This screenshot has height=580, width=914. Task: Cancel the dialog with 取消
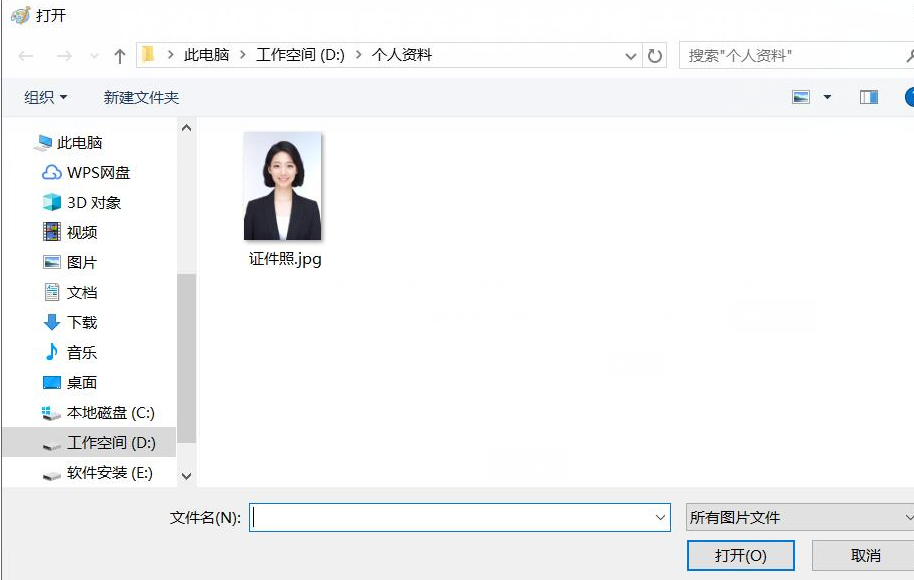(x=866, y=555)
